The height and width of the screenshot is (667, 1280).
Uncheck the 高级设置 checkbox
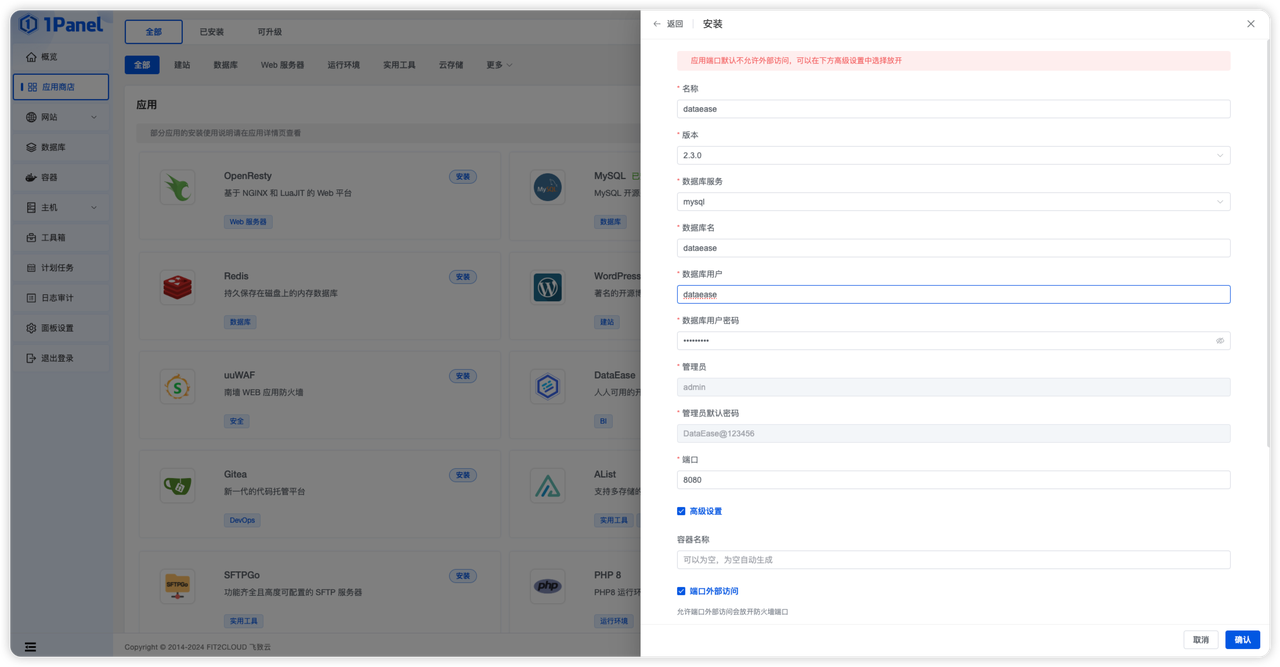point(681,511)
